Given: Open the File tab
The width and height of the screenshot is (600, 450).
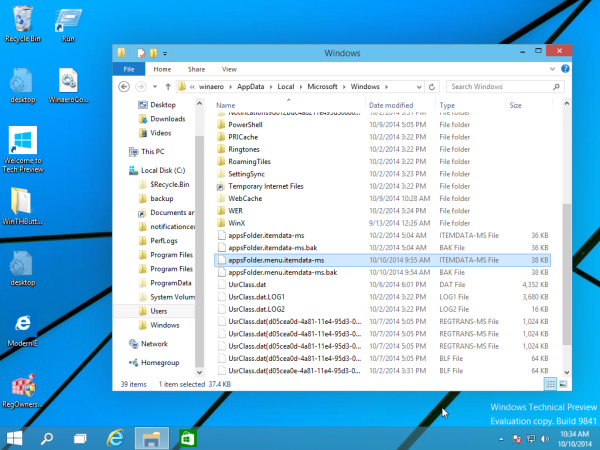Looking at the screenshot, I should [x=129, y=69].
